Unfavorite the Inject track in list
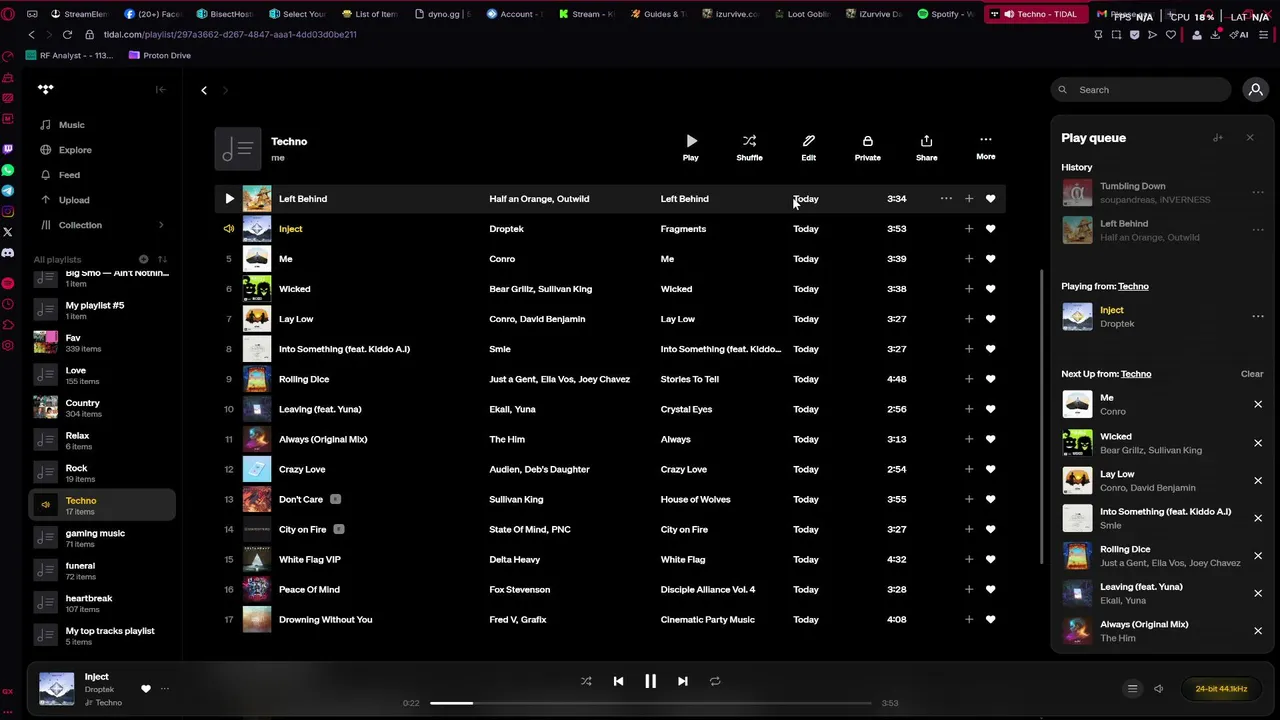Screen dimensions: 1280x720 click(990, 229)
